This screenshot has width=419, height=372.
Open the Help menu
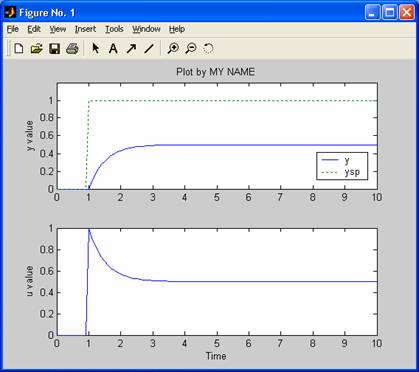click(x=177, y=29)
